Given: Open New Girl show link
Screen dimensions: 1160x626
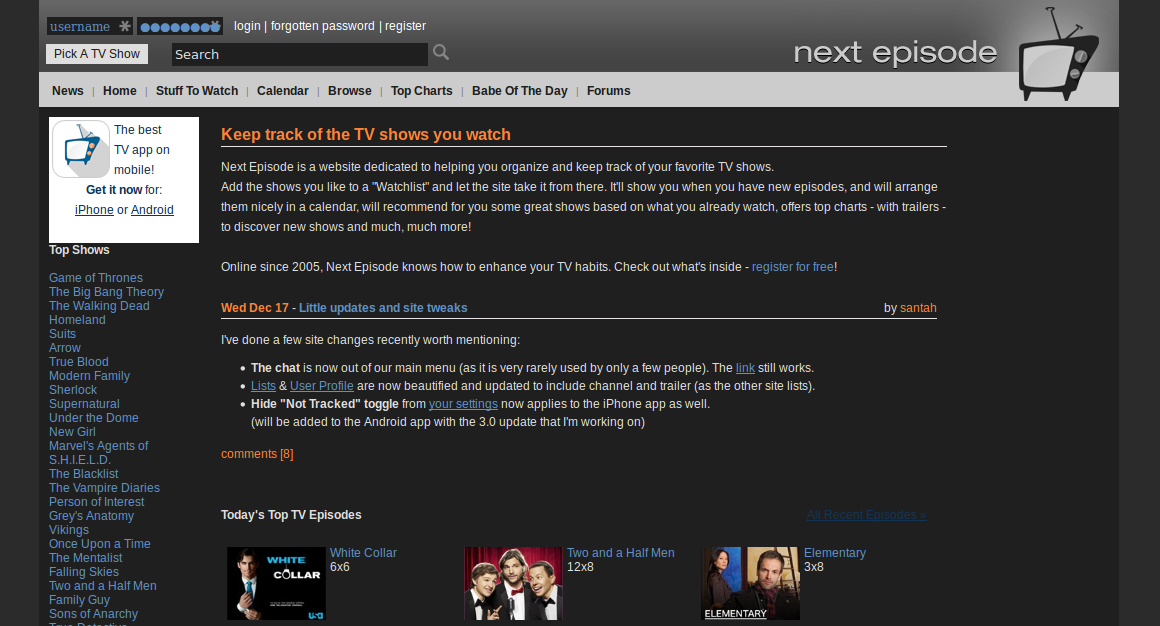Looking at the screenshot, I should 72,433.
